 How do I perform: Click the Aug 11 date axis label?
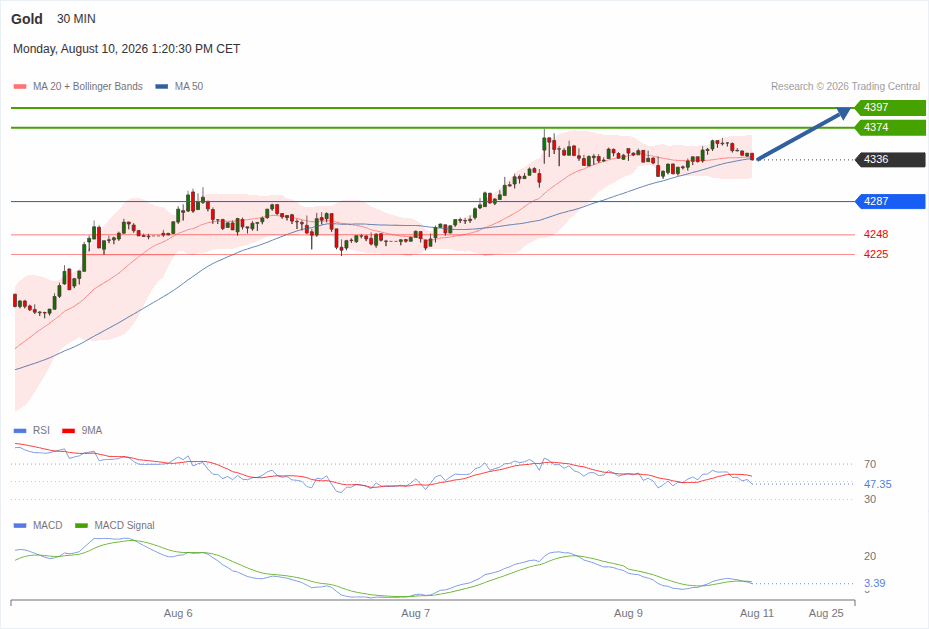click(x=757, y=613)
